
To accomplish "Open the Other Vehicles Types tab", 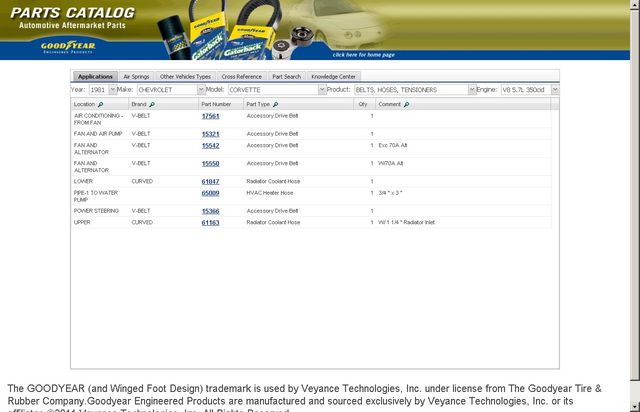I will [185, 76].
